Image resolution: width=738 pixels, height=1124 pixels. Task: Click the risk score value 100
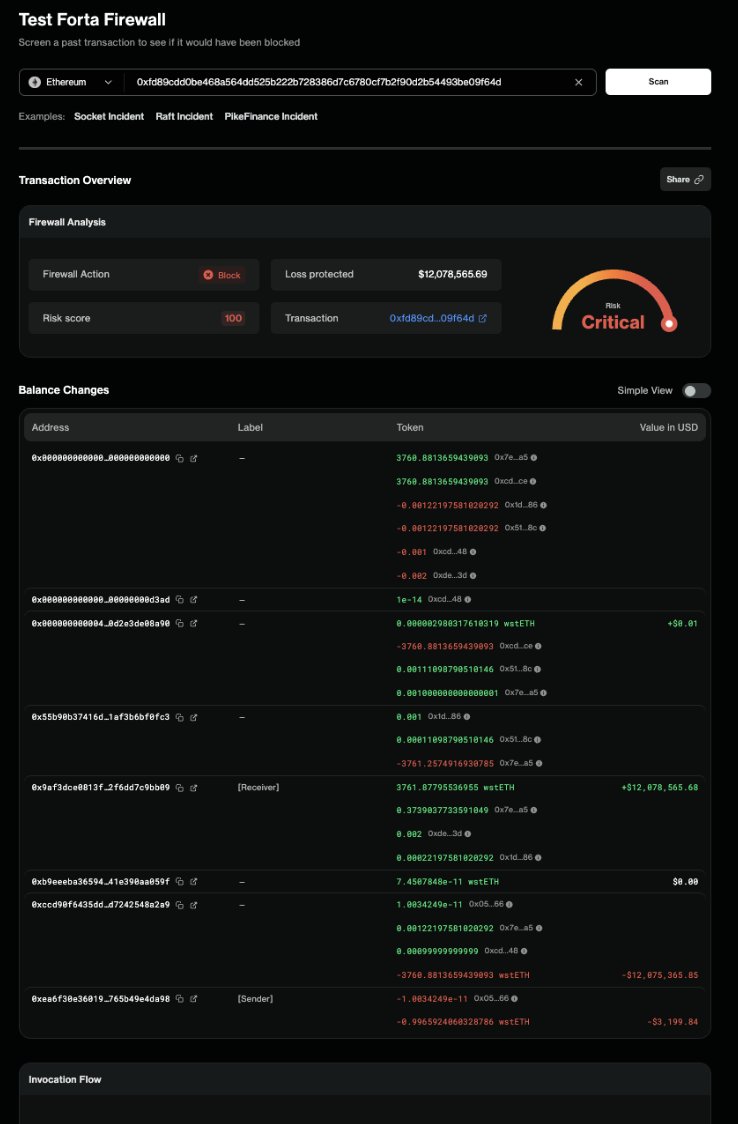tap(233, 318)
